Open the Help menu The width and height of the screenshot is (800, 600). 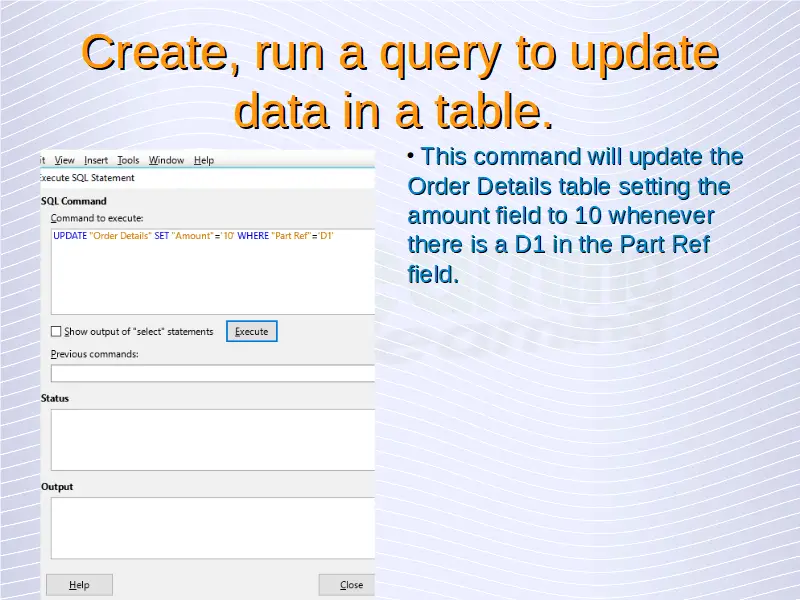click(x=204, y=160)
